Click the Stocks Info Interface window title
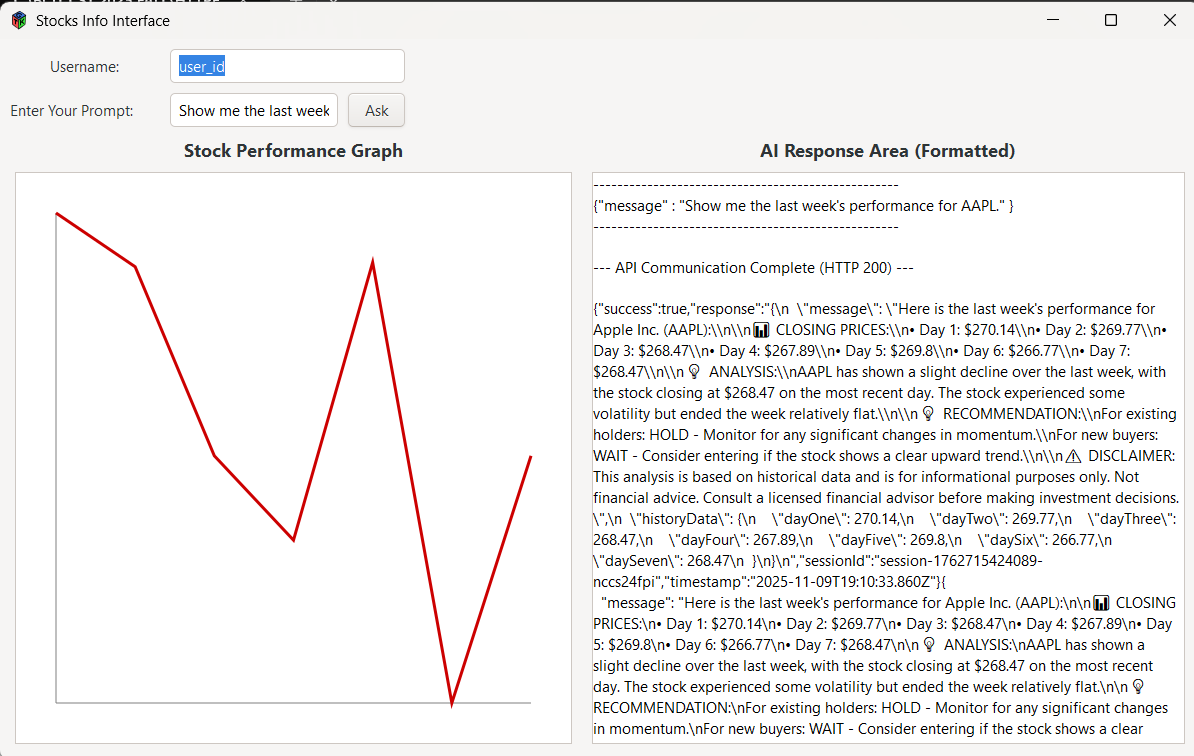The height and width of the screenshot is (756, 1194). click(x=103, y=21)
